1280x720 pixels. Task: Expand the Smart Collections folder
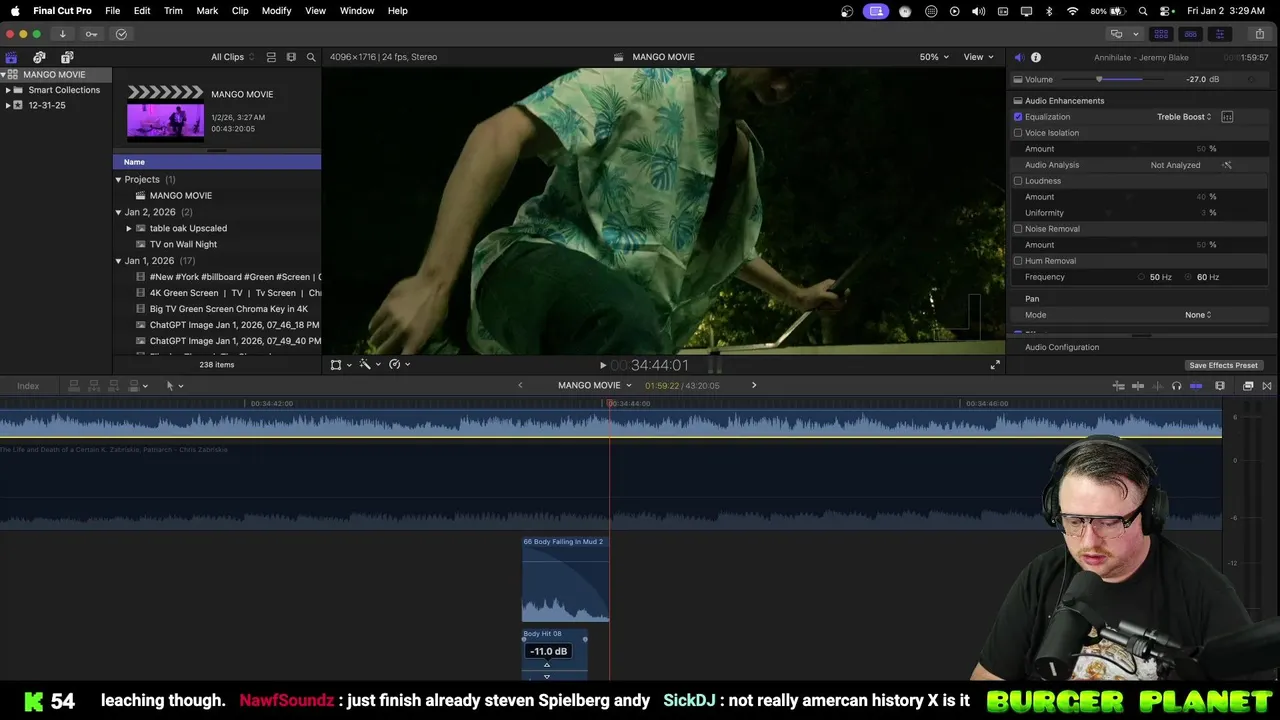(8, 90)
